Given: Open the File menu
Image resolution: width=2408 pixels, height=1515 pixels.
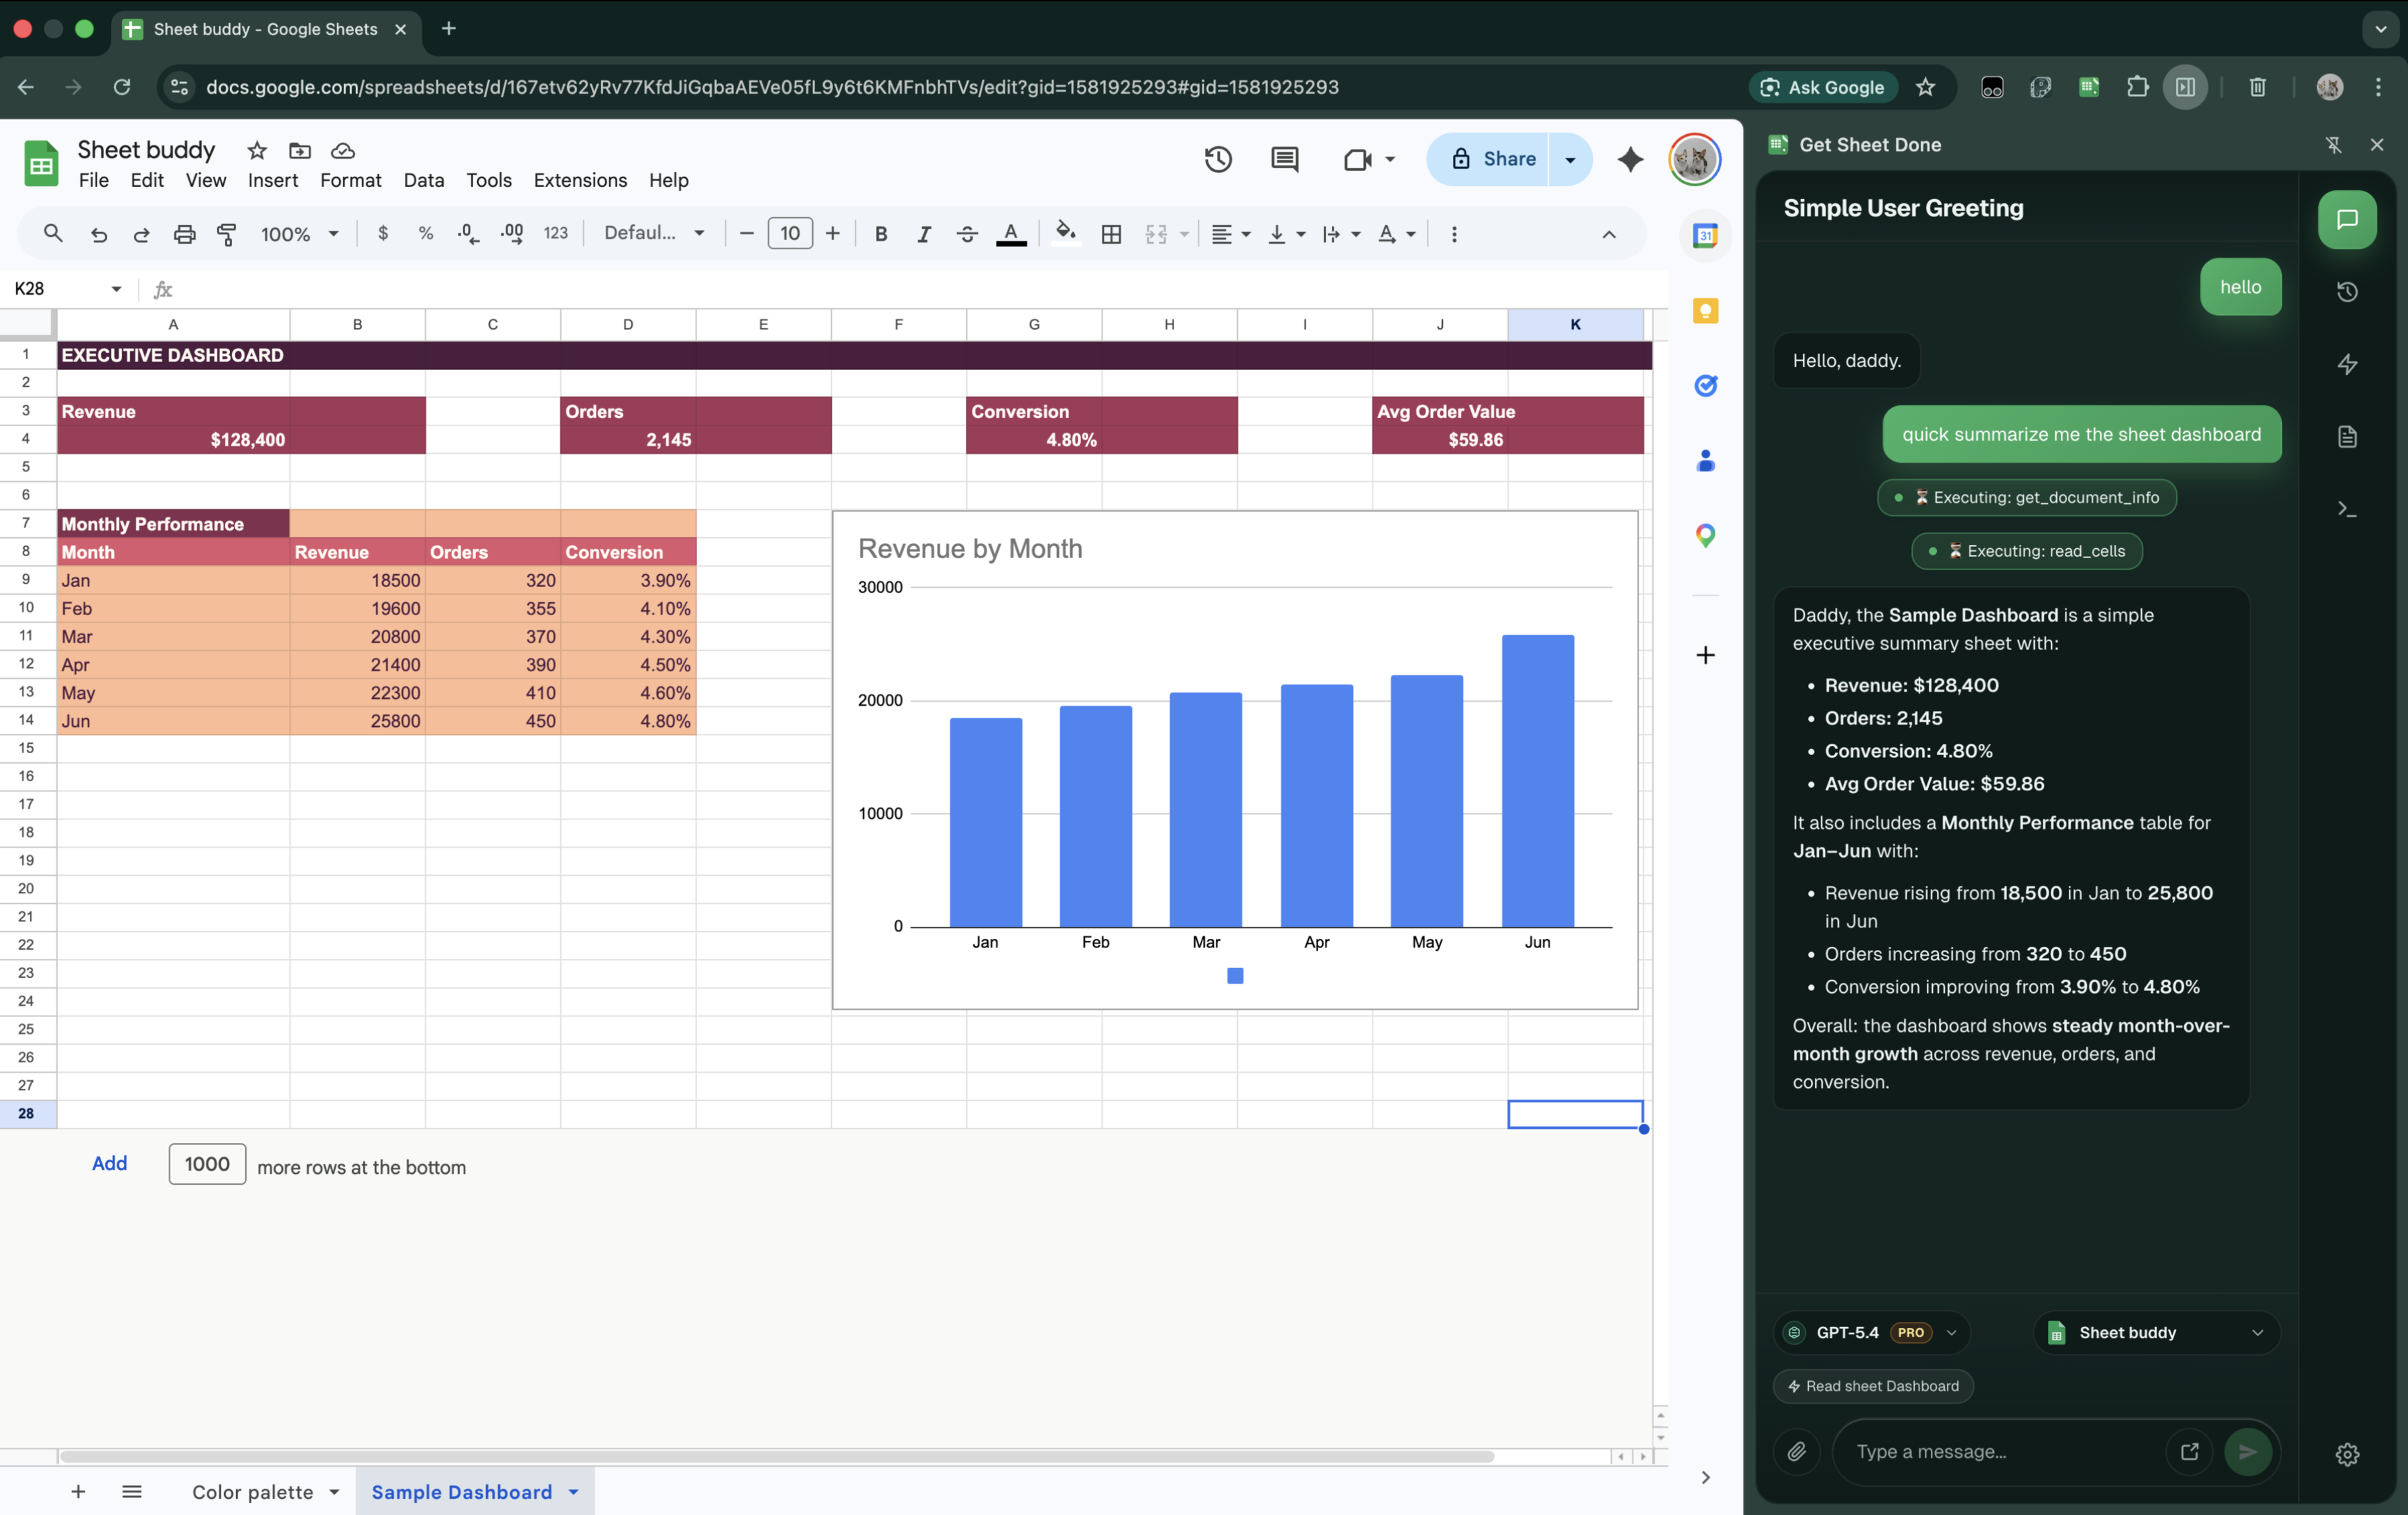Looking at the screenshot, I should 93,180.
